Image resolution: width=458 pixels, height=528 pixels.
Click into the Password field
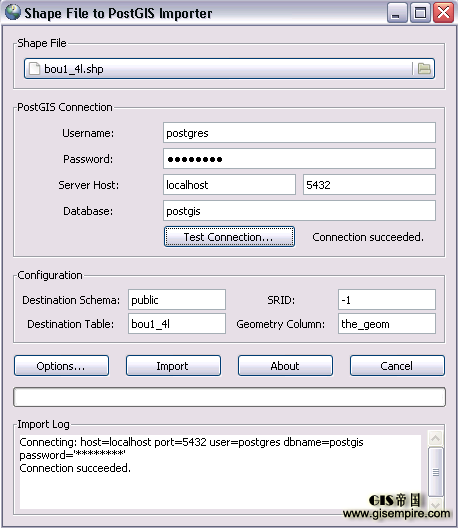(x=299, y=159)
